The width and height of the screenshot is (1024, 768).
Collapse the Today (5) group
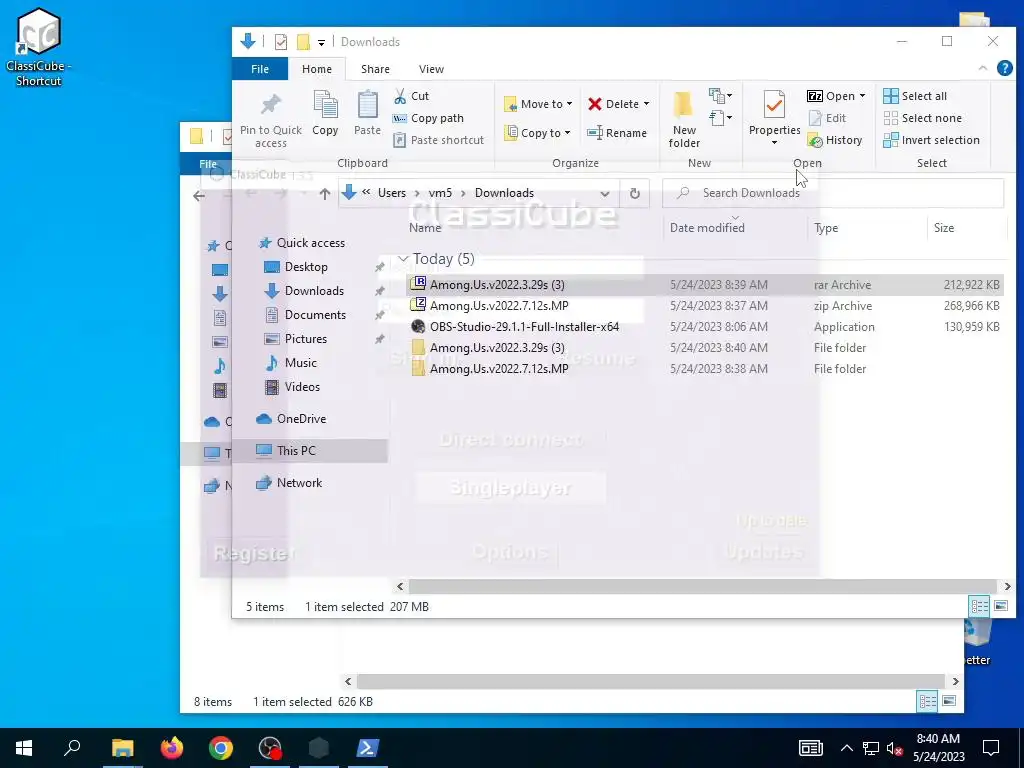402,259
